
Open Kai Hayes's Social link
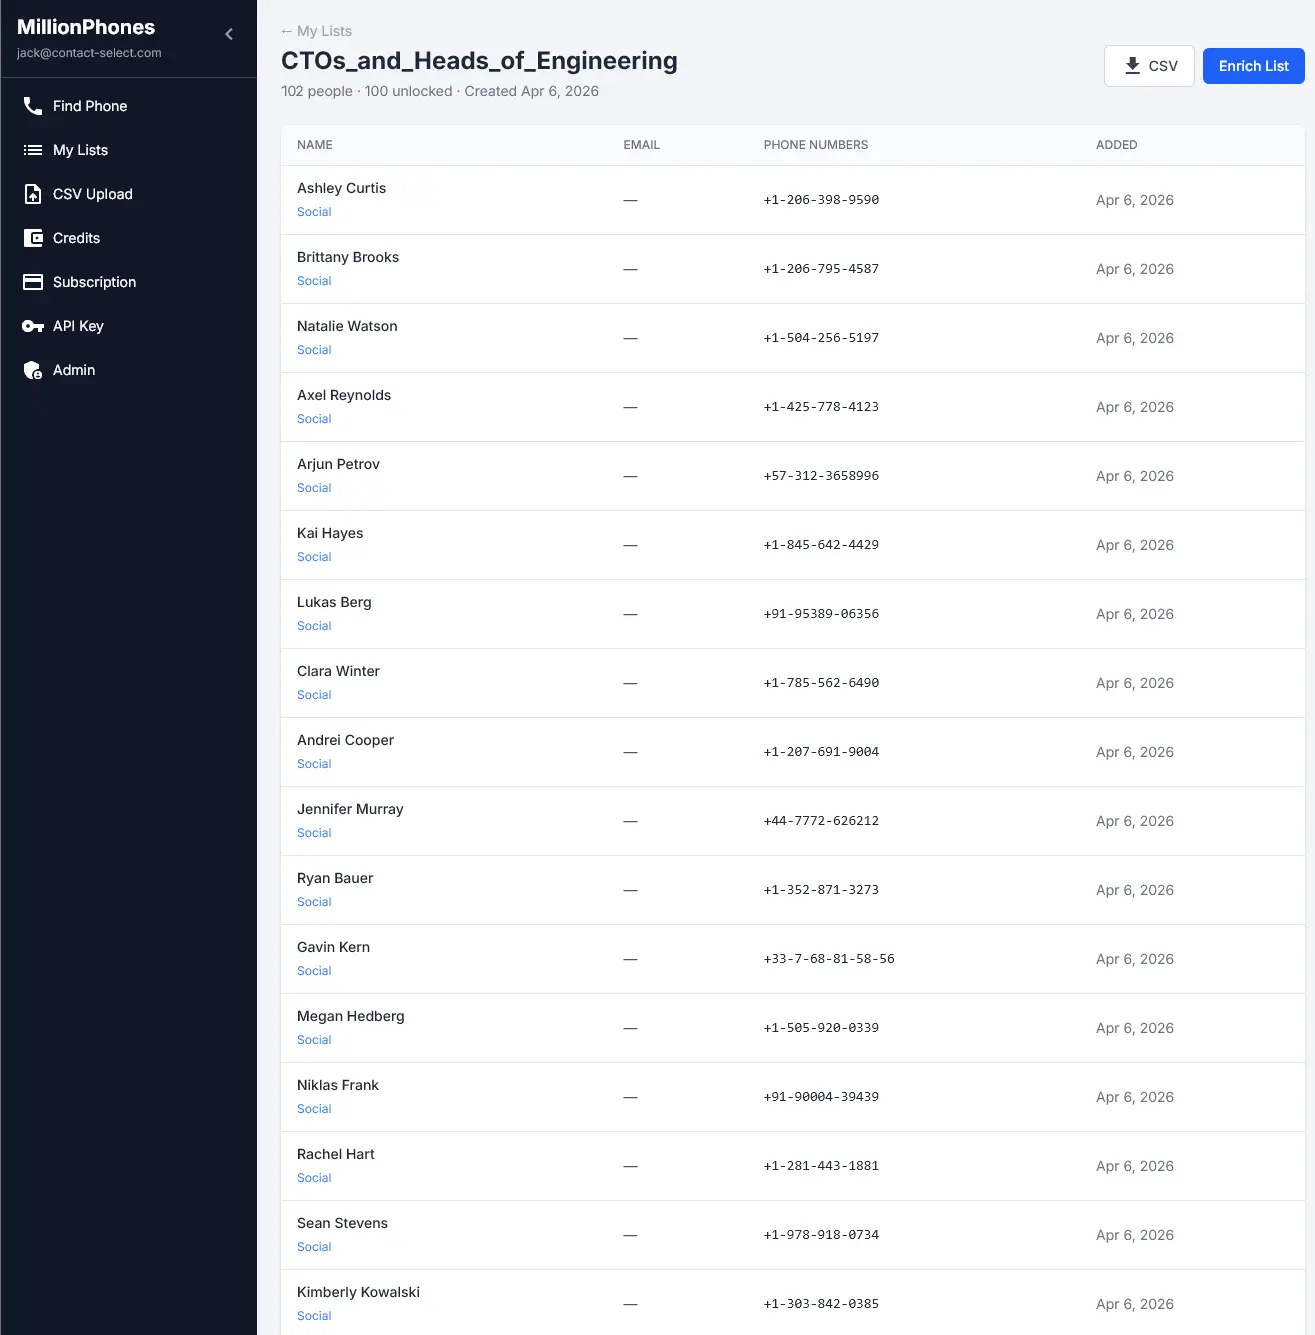(x=314, y=557)
